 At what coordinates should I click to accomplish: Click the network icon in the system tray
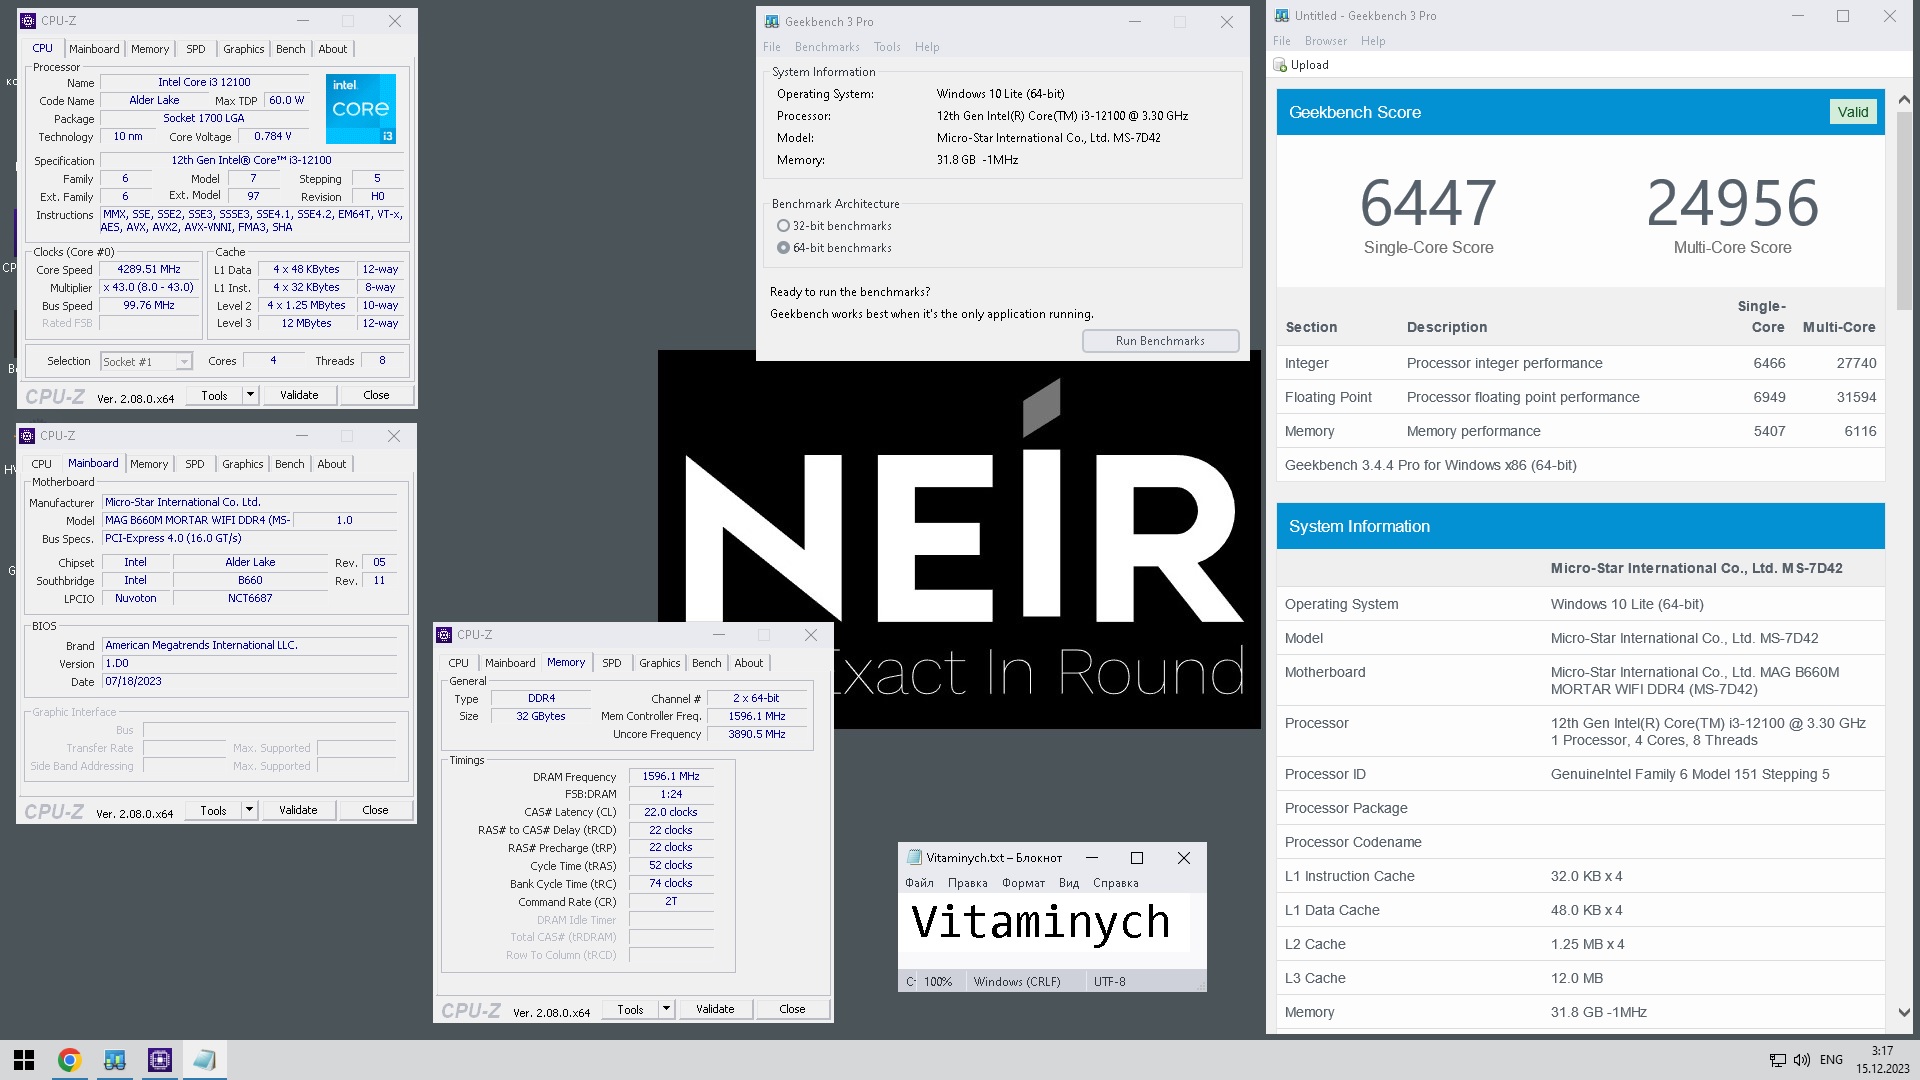[x=1777, y=1060]
